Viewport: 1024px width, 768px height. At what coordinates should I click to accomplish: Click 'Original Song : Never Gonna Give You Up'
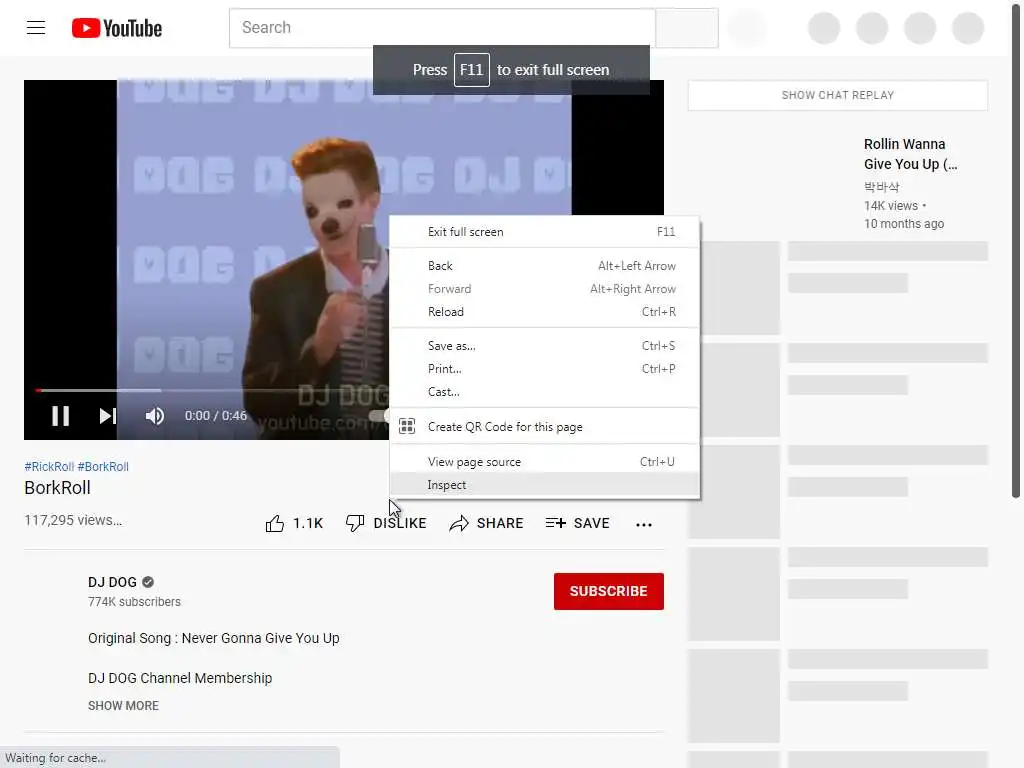[214, 638]
